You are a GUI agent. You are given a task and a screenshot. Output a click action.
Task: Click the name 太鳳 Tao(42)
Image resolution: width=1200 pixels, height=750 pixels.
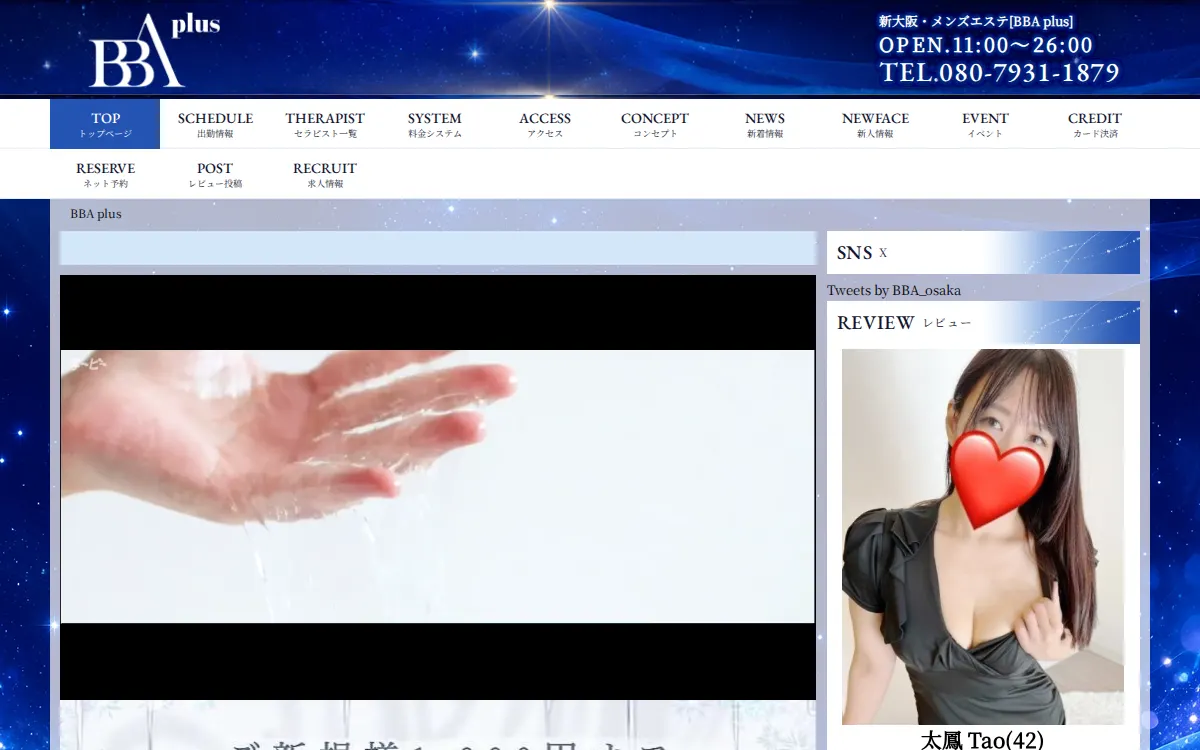pos(982,740)
